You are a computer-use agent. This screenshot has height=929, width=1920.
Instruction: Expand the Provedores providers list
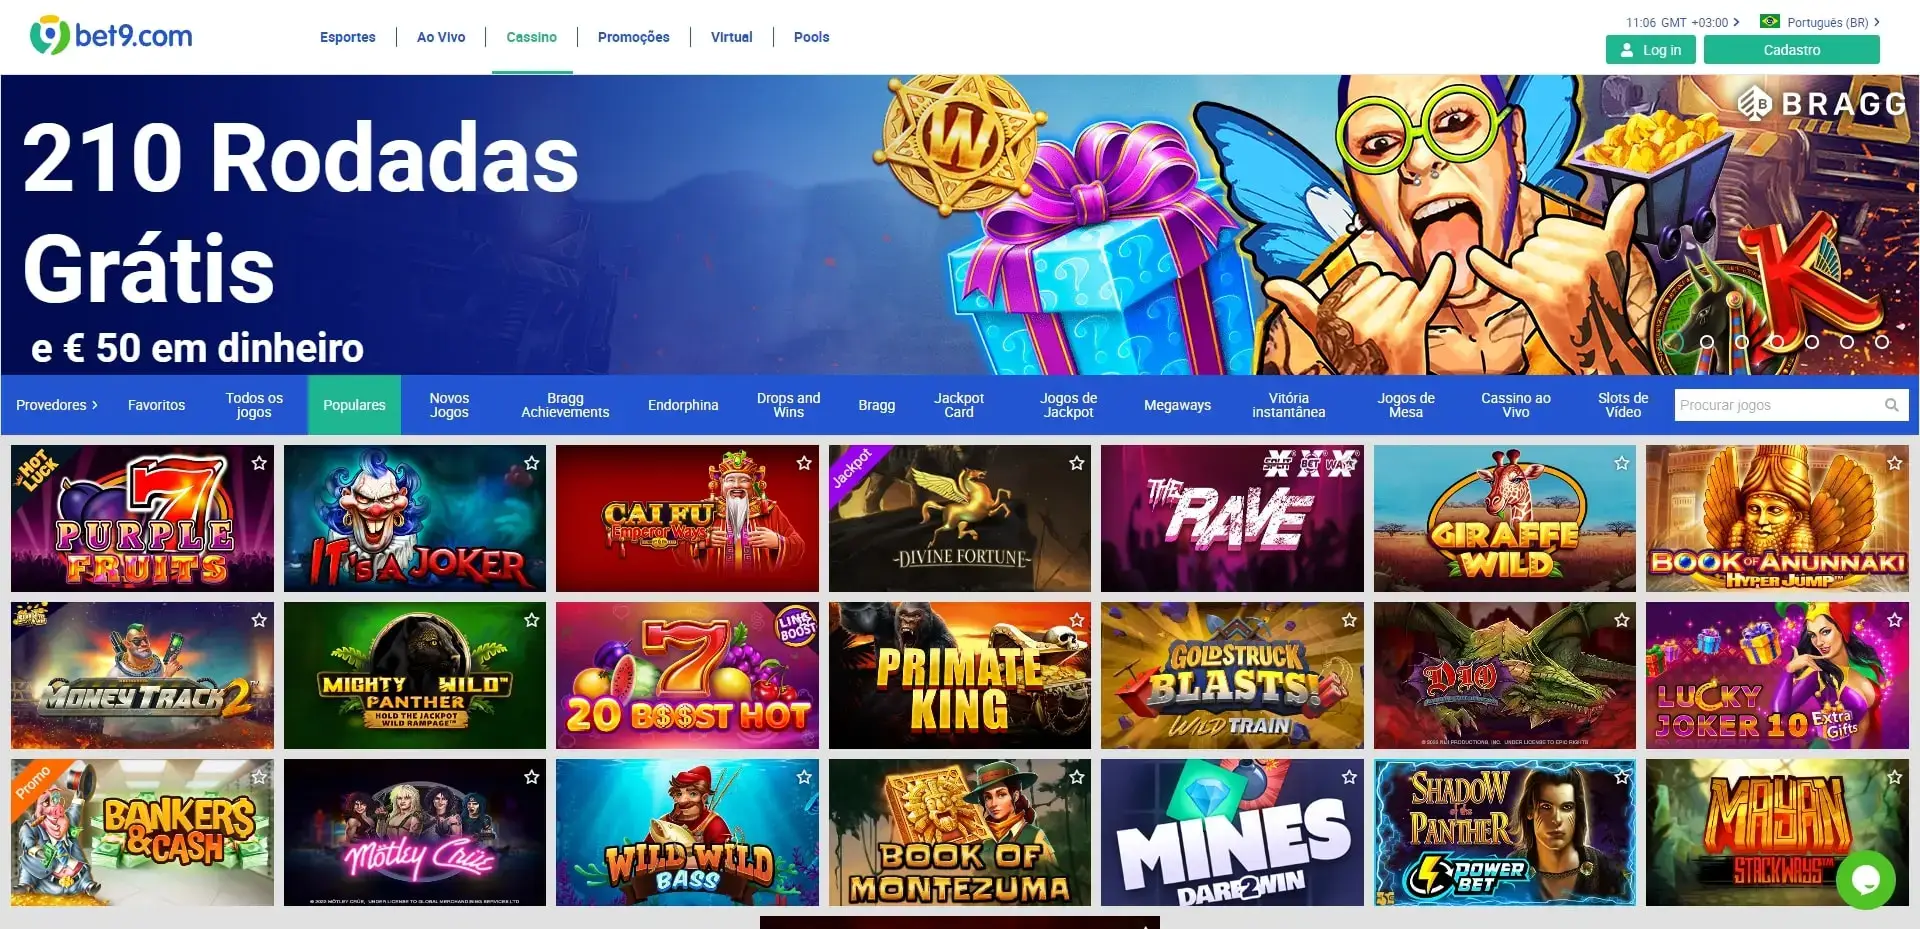coord(56,405)
